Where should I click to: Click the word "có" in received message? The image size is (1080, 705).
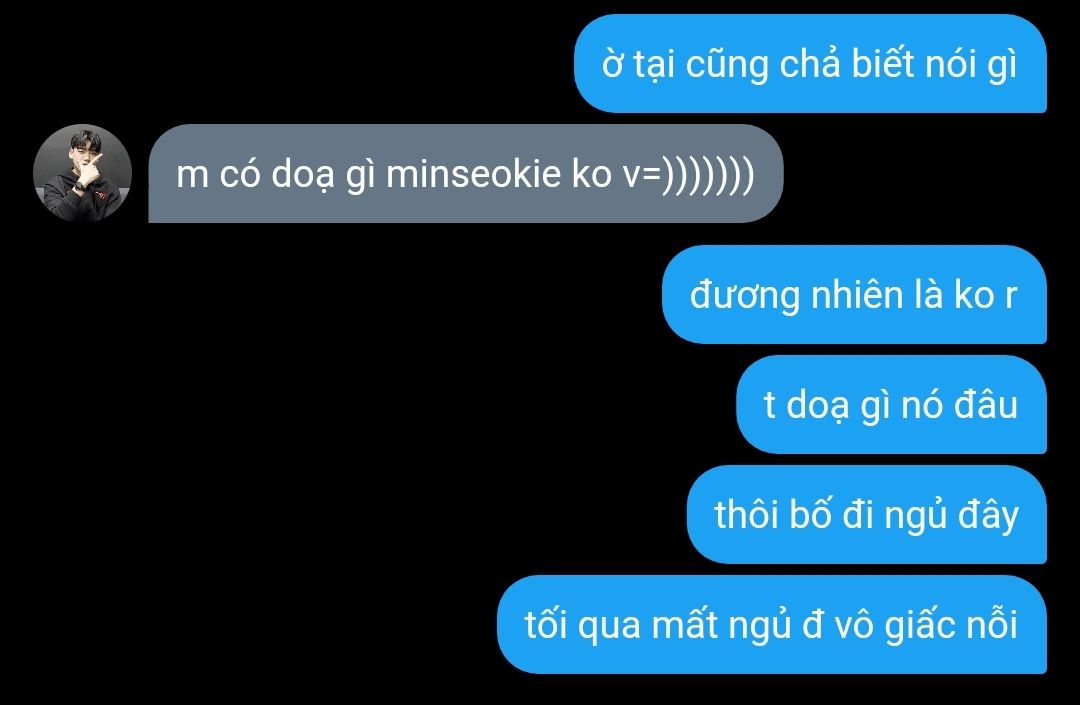click(239, 173)
